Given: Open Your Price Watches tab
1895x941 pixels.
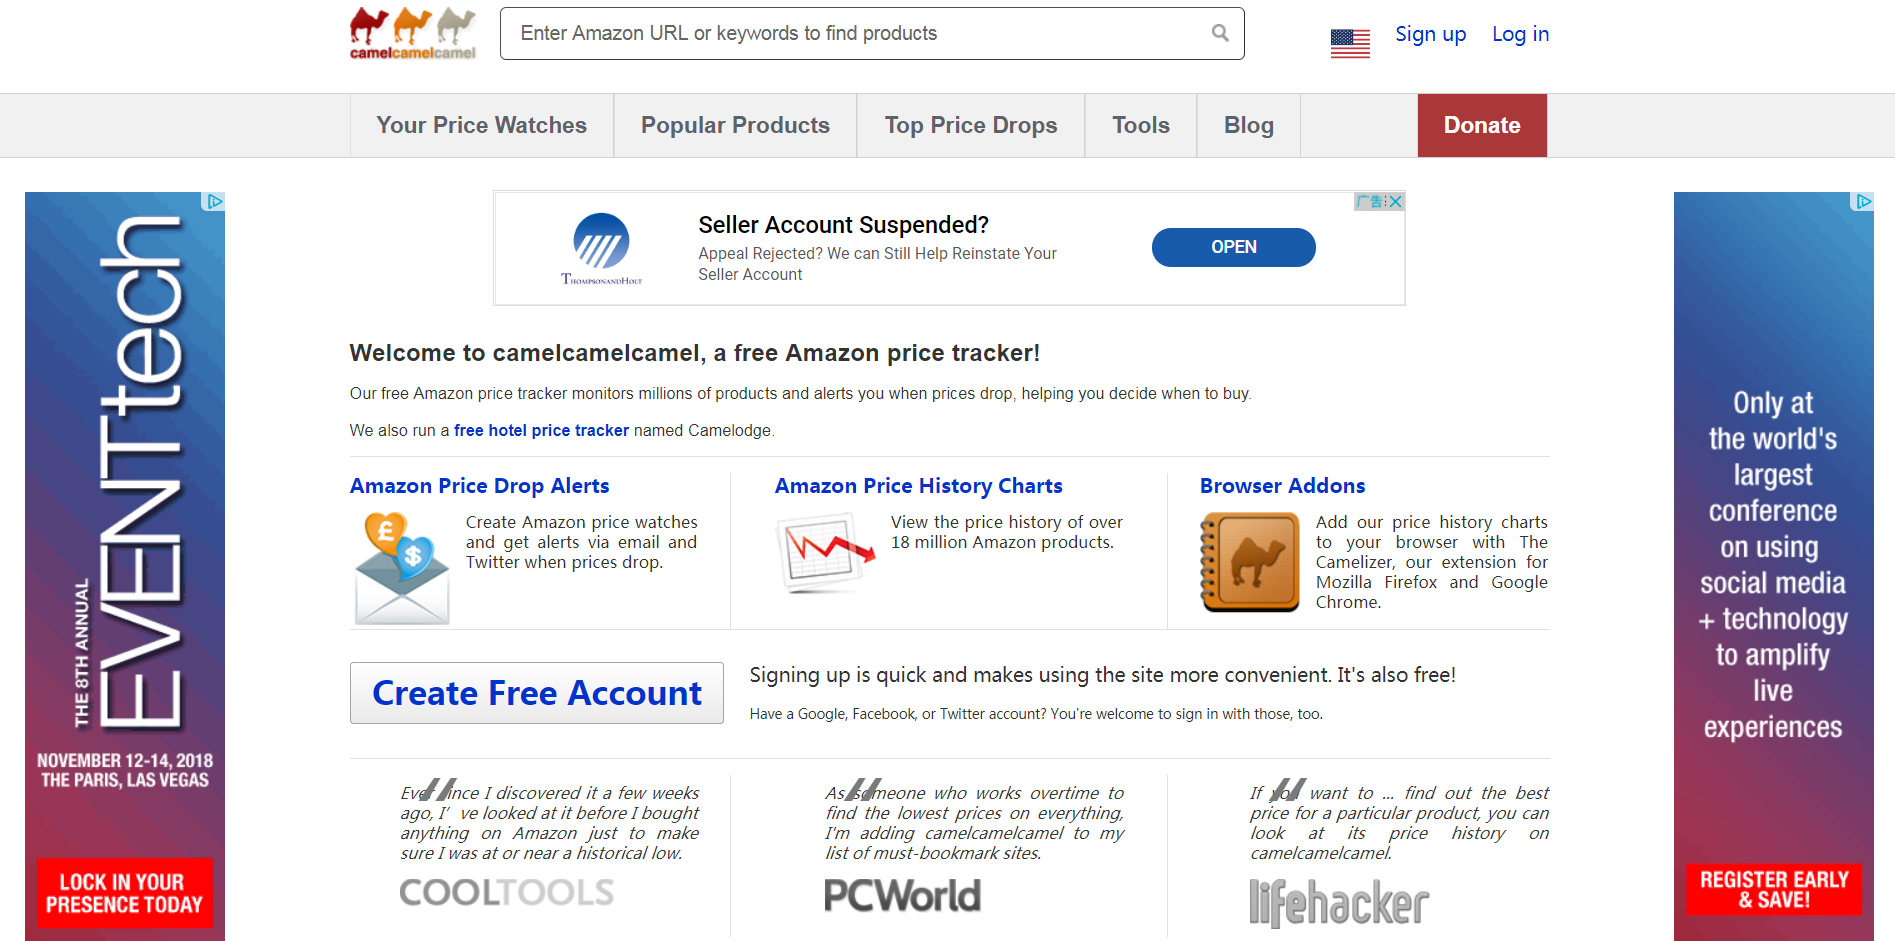Looking at the screenshot, I should pos(481,125).
